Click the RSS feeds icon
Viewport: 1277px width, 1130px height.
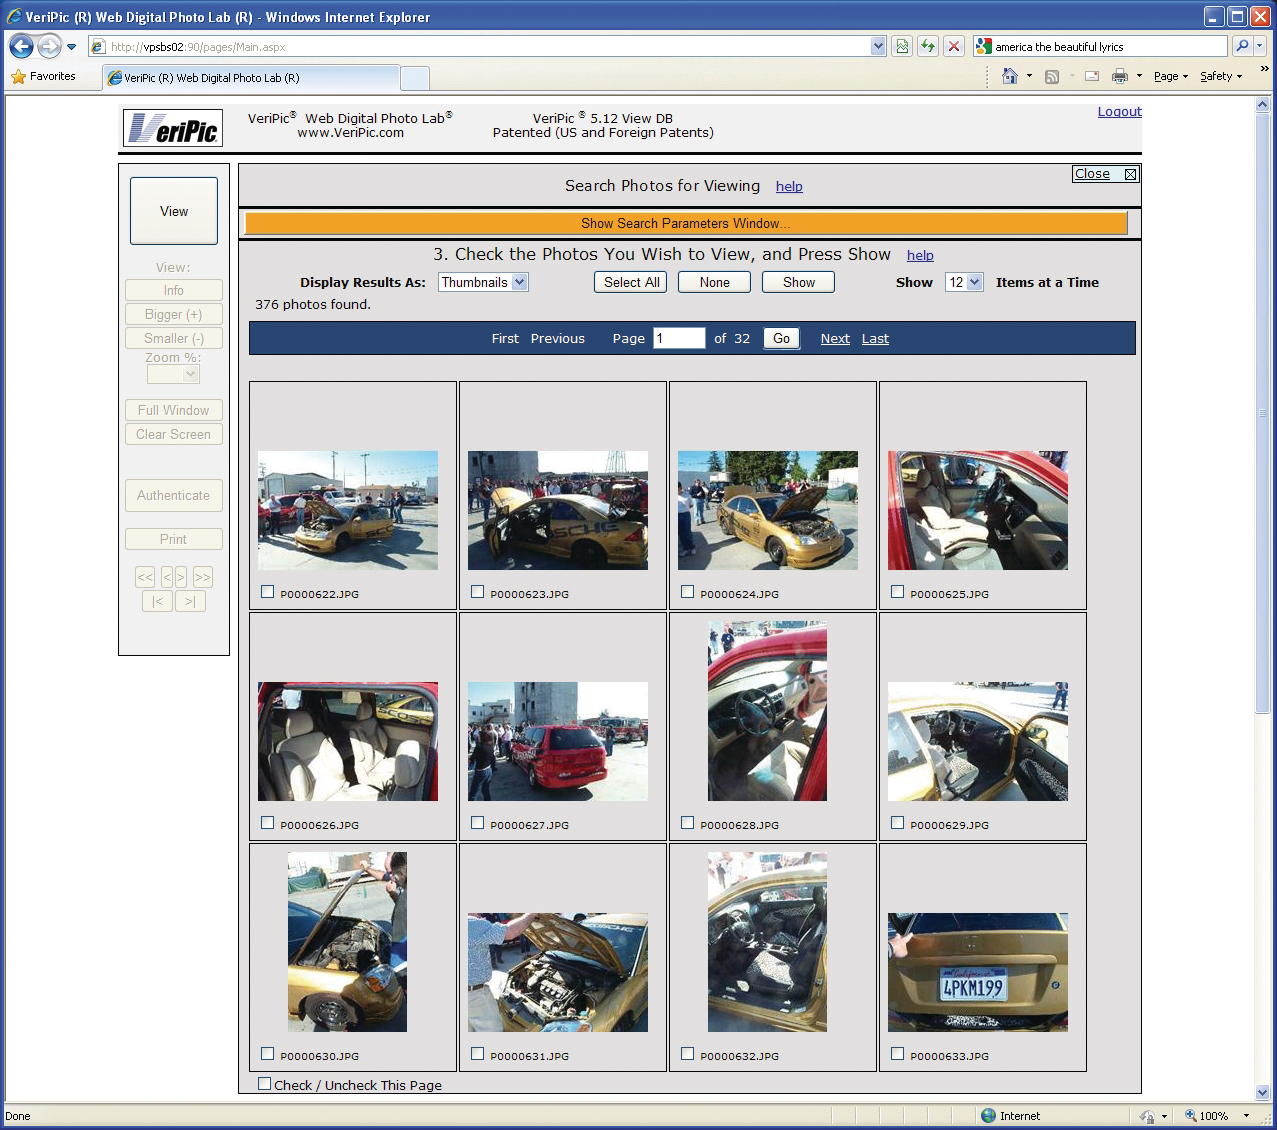pyautogui.click(x=1051, y=75)
